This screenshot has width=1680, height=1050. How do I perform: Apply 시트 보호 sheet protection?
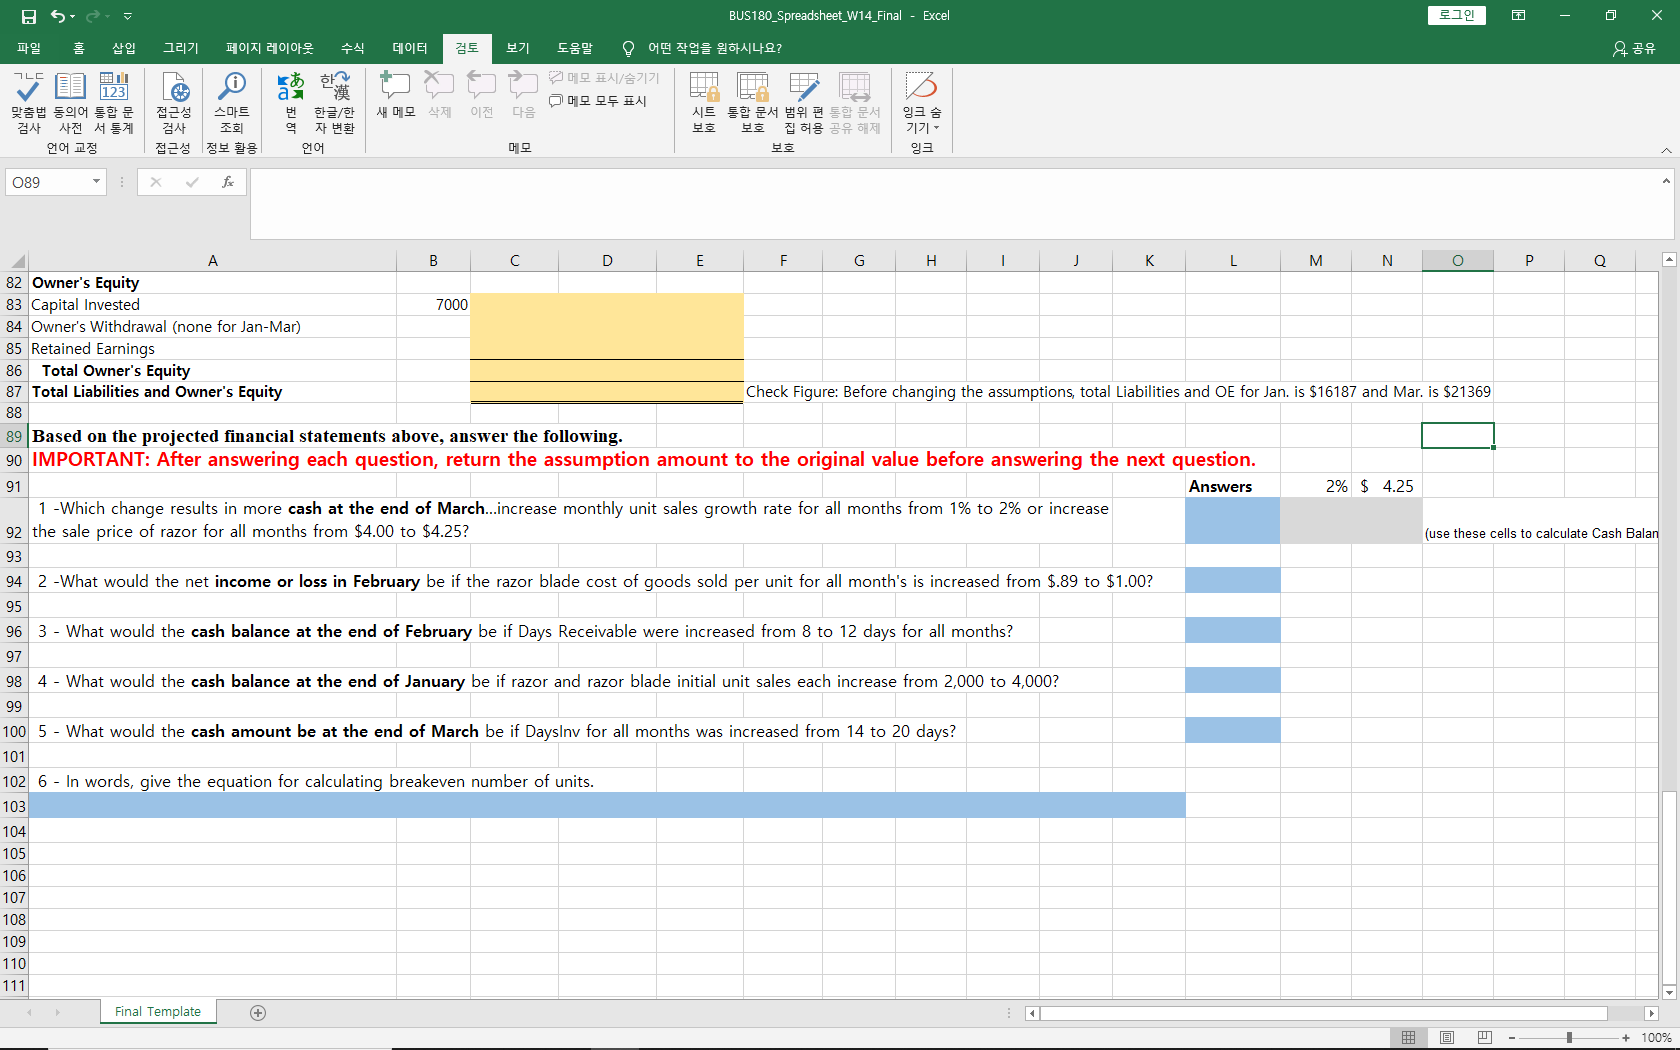click(x=703, y=100)
